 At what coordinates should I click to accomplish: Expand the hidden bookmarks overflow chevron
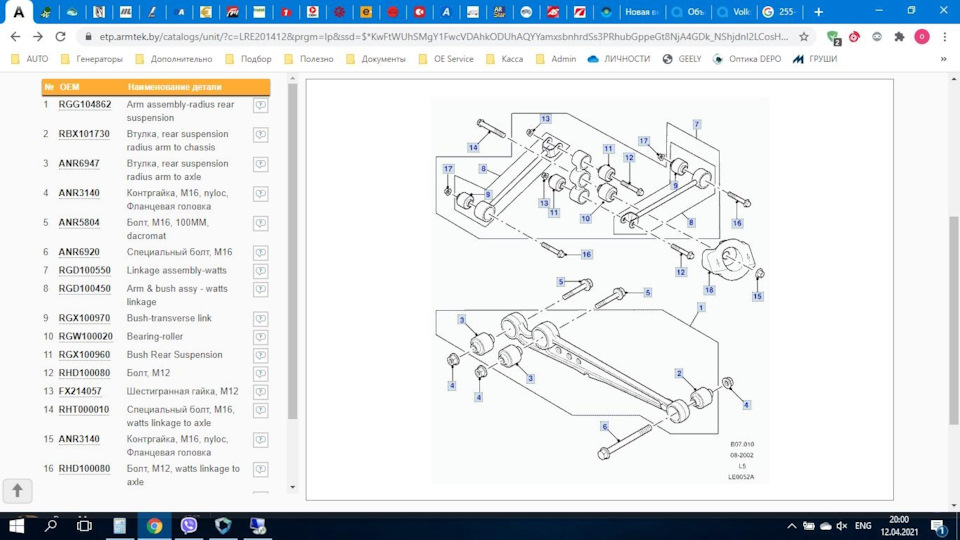click(943, 59)
